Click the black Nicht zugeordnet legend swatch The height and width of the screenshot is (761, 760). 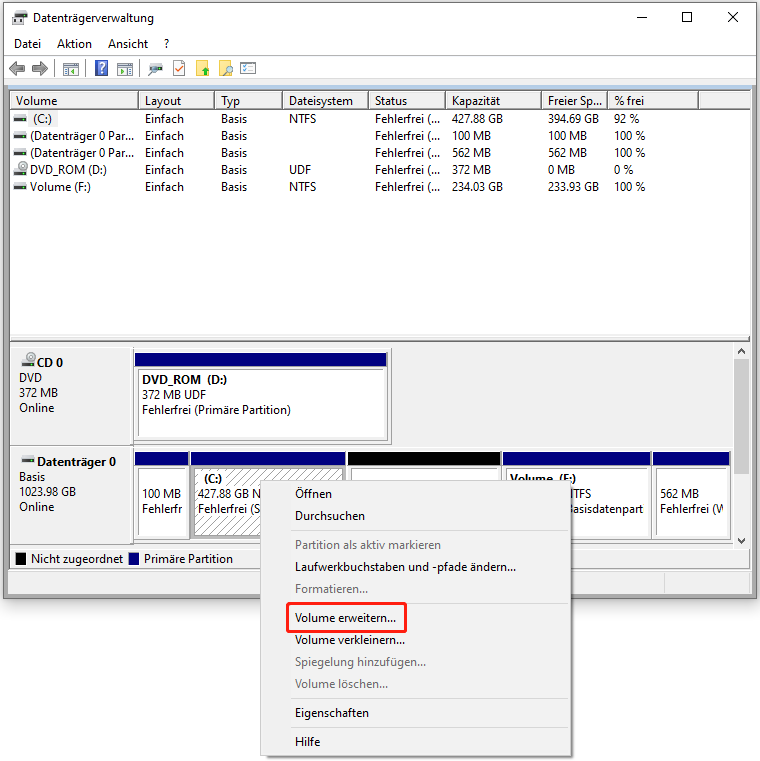21,559
